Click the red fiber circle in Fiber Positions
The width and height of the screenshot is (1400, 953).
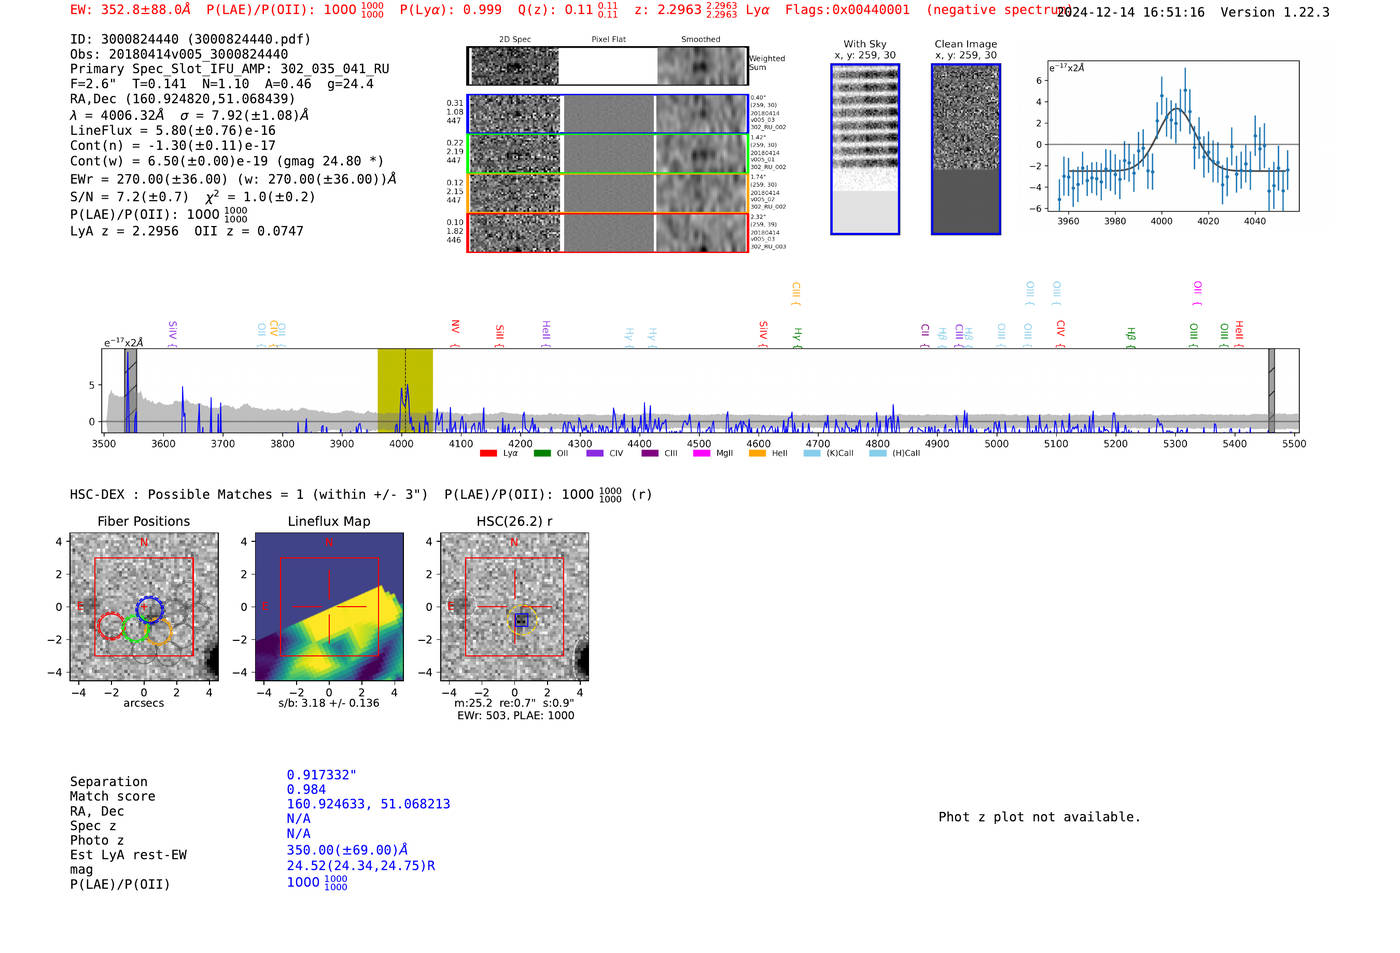click(x=112, y=627)
